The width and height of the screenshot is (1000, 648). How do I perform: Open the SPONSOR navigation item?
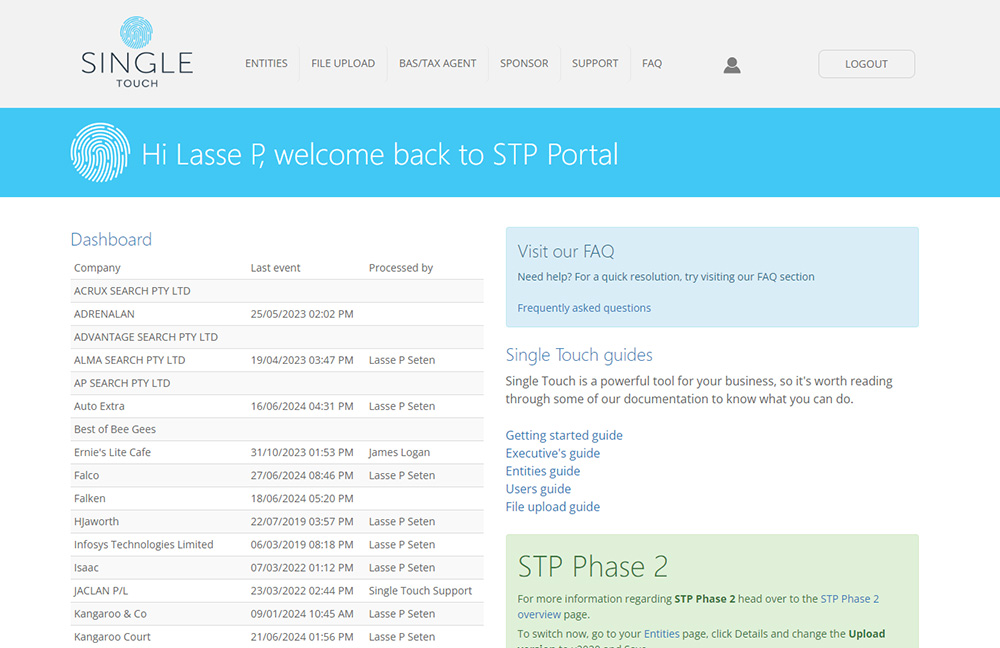(524, 63)
